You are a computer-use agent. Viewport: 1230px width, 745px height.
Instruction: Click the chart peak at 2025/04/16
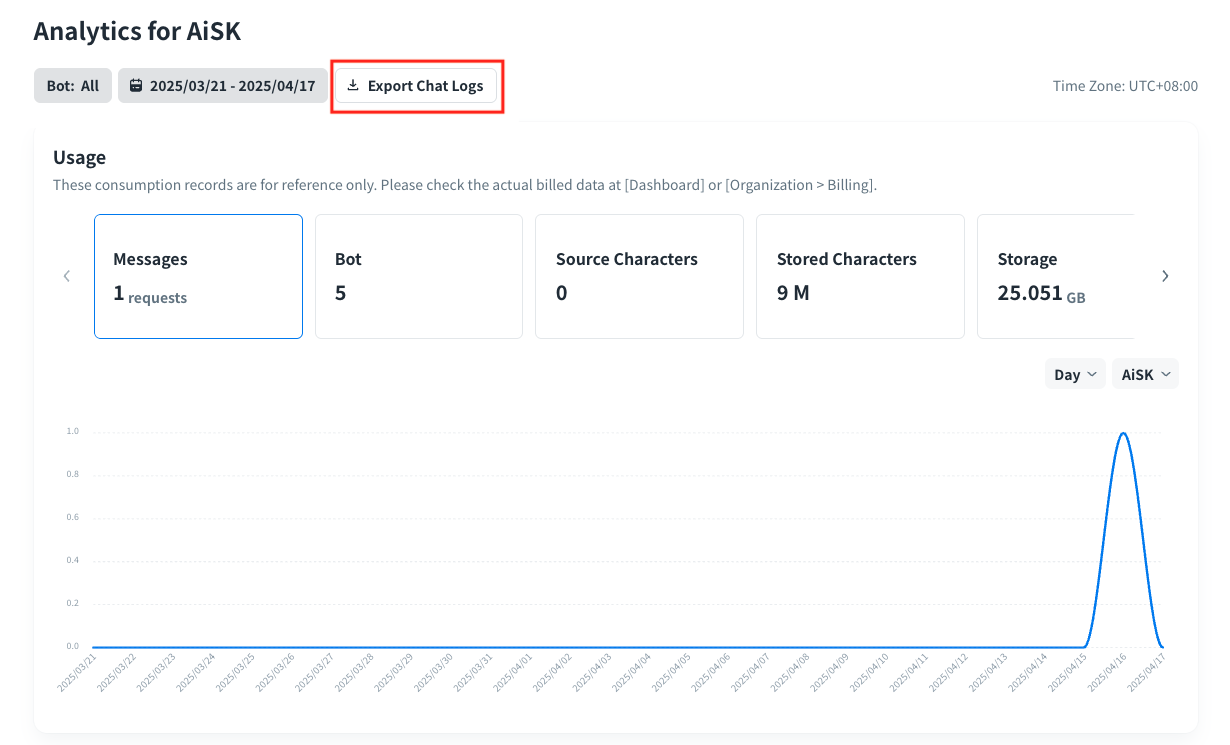pyautogui.click(x=1124, y=434)
